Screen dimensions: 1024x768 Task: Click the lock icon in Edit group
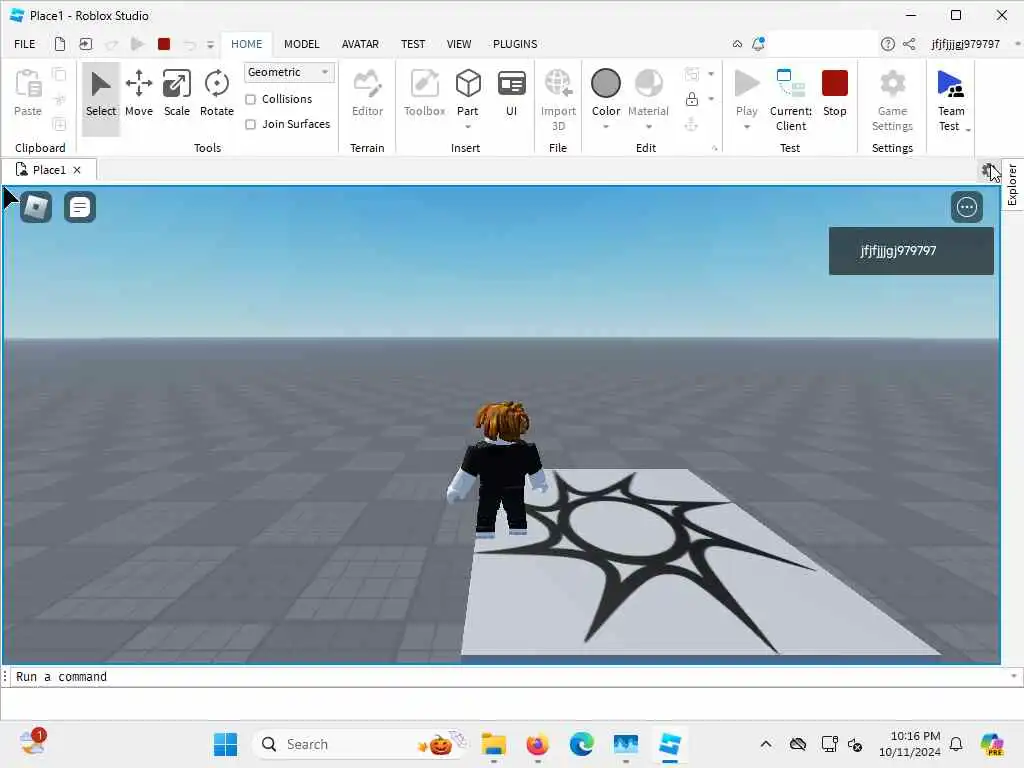coord(692,99)
